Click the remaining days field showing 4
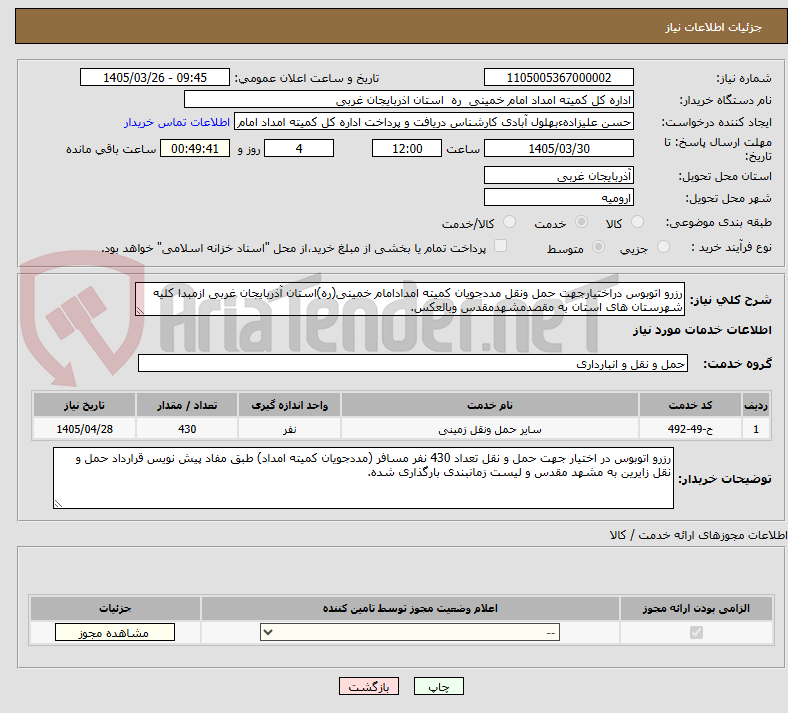The image size is (788, 713). 299,148
